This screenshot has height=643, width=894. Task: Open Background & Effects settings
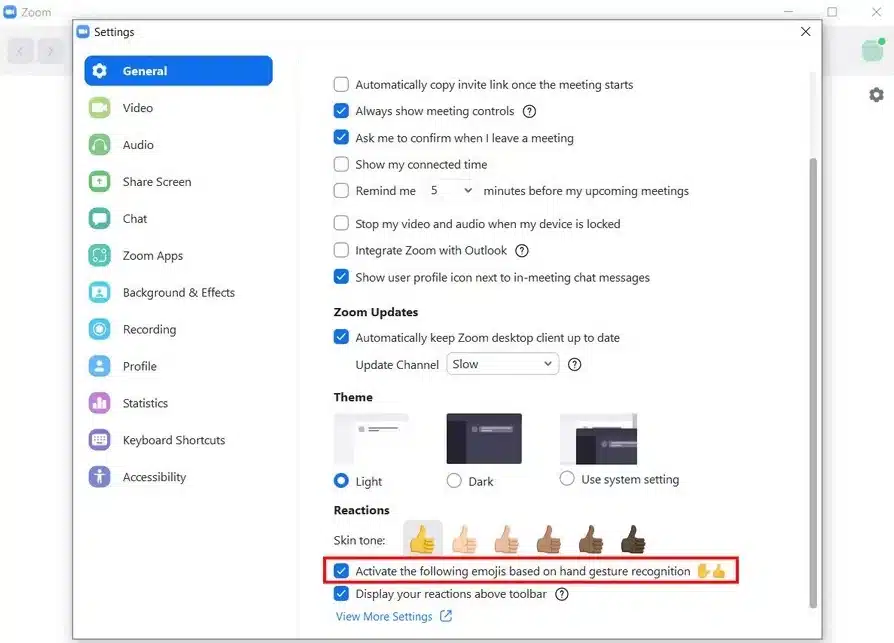pos(178,292)
